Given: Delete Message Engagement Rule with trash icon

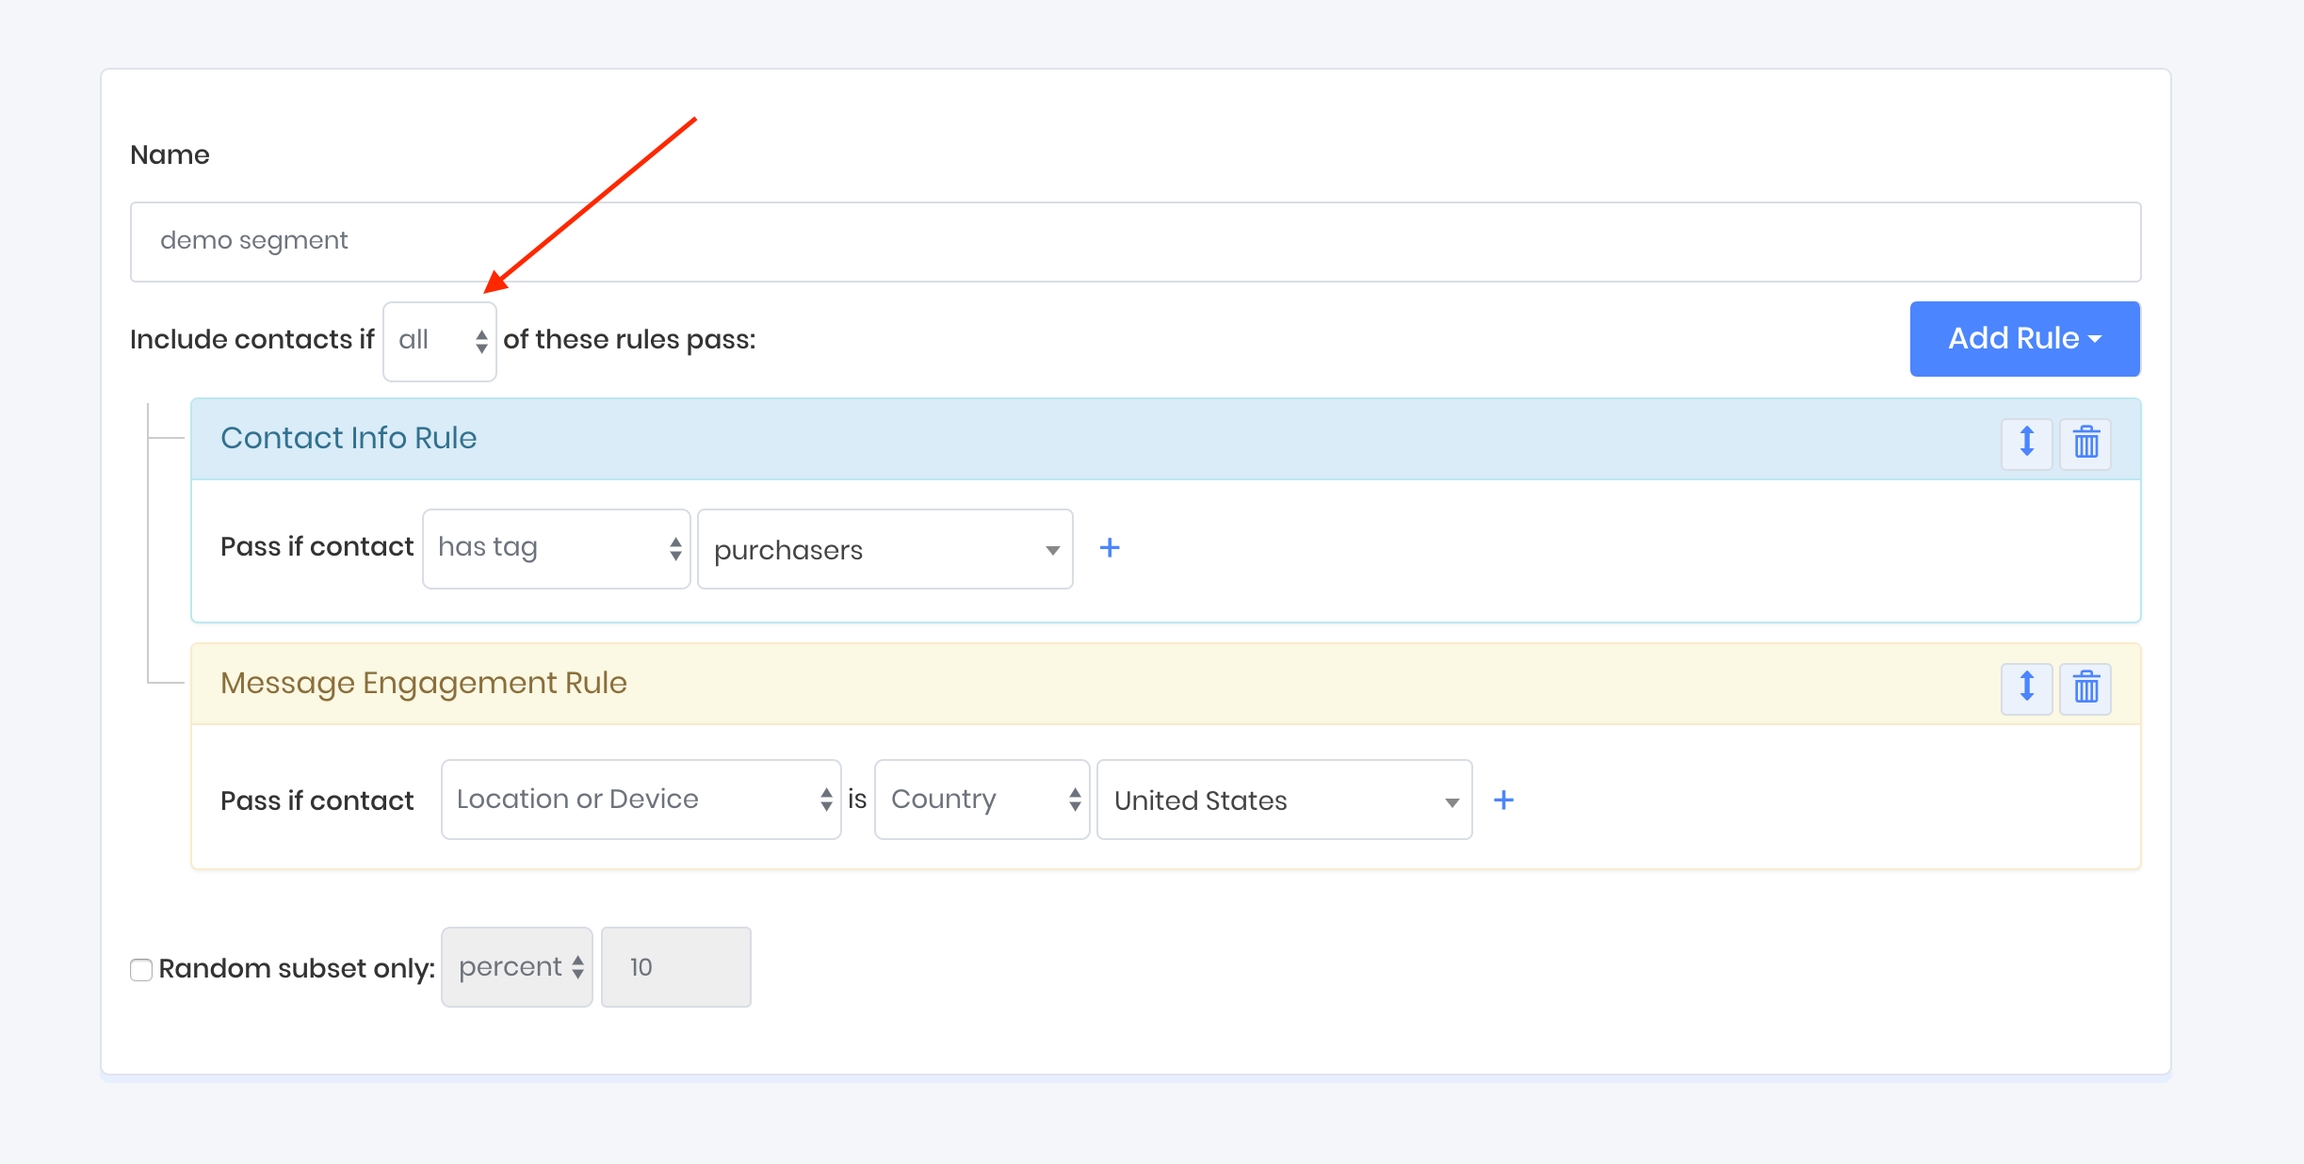Looking at the screenshot, I should pyautogui.click(x=2085, y=688).
